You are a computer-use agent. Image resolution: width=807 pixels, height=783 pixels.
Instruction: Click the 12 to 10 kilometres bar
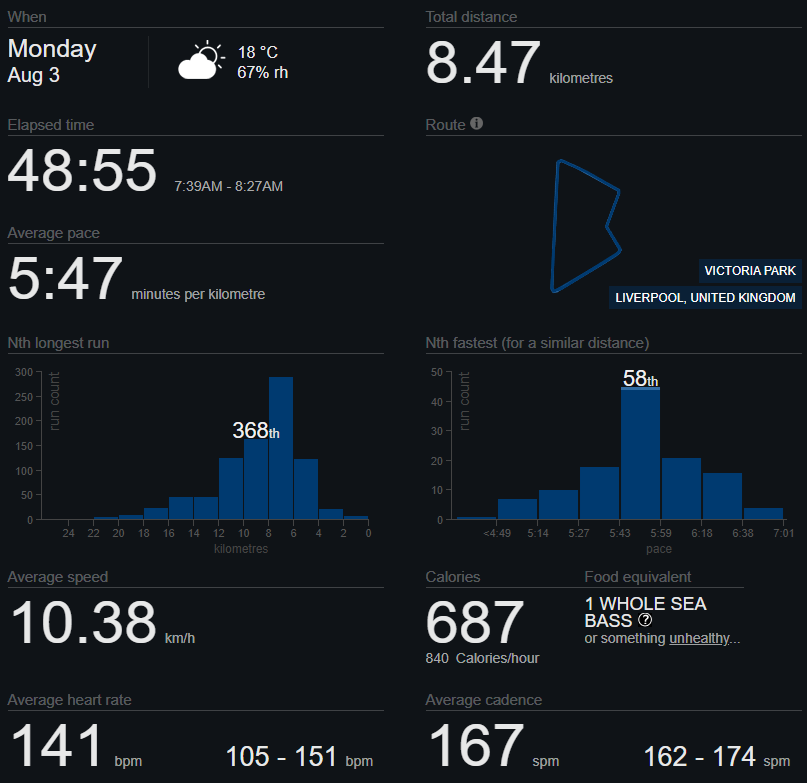(231, 488)
